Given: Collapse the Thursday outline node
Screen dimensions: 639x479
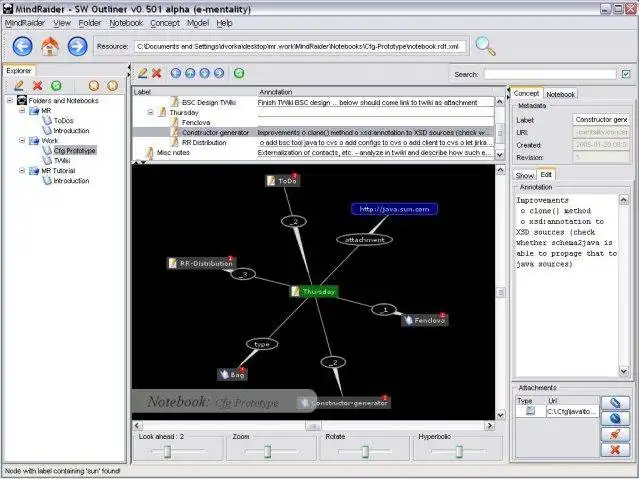Looking at the screenshot, I should point(150,112).
